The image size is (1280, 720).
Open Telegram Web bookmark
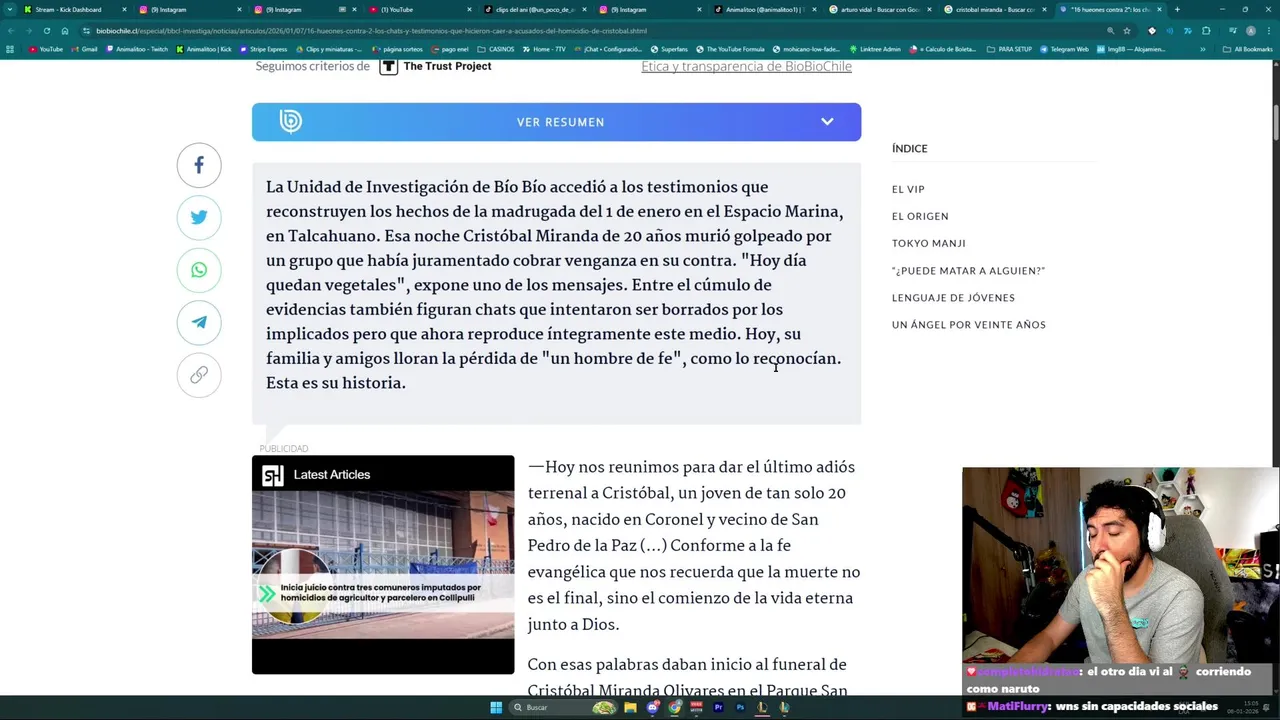[x=1064, y=49]
